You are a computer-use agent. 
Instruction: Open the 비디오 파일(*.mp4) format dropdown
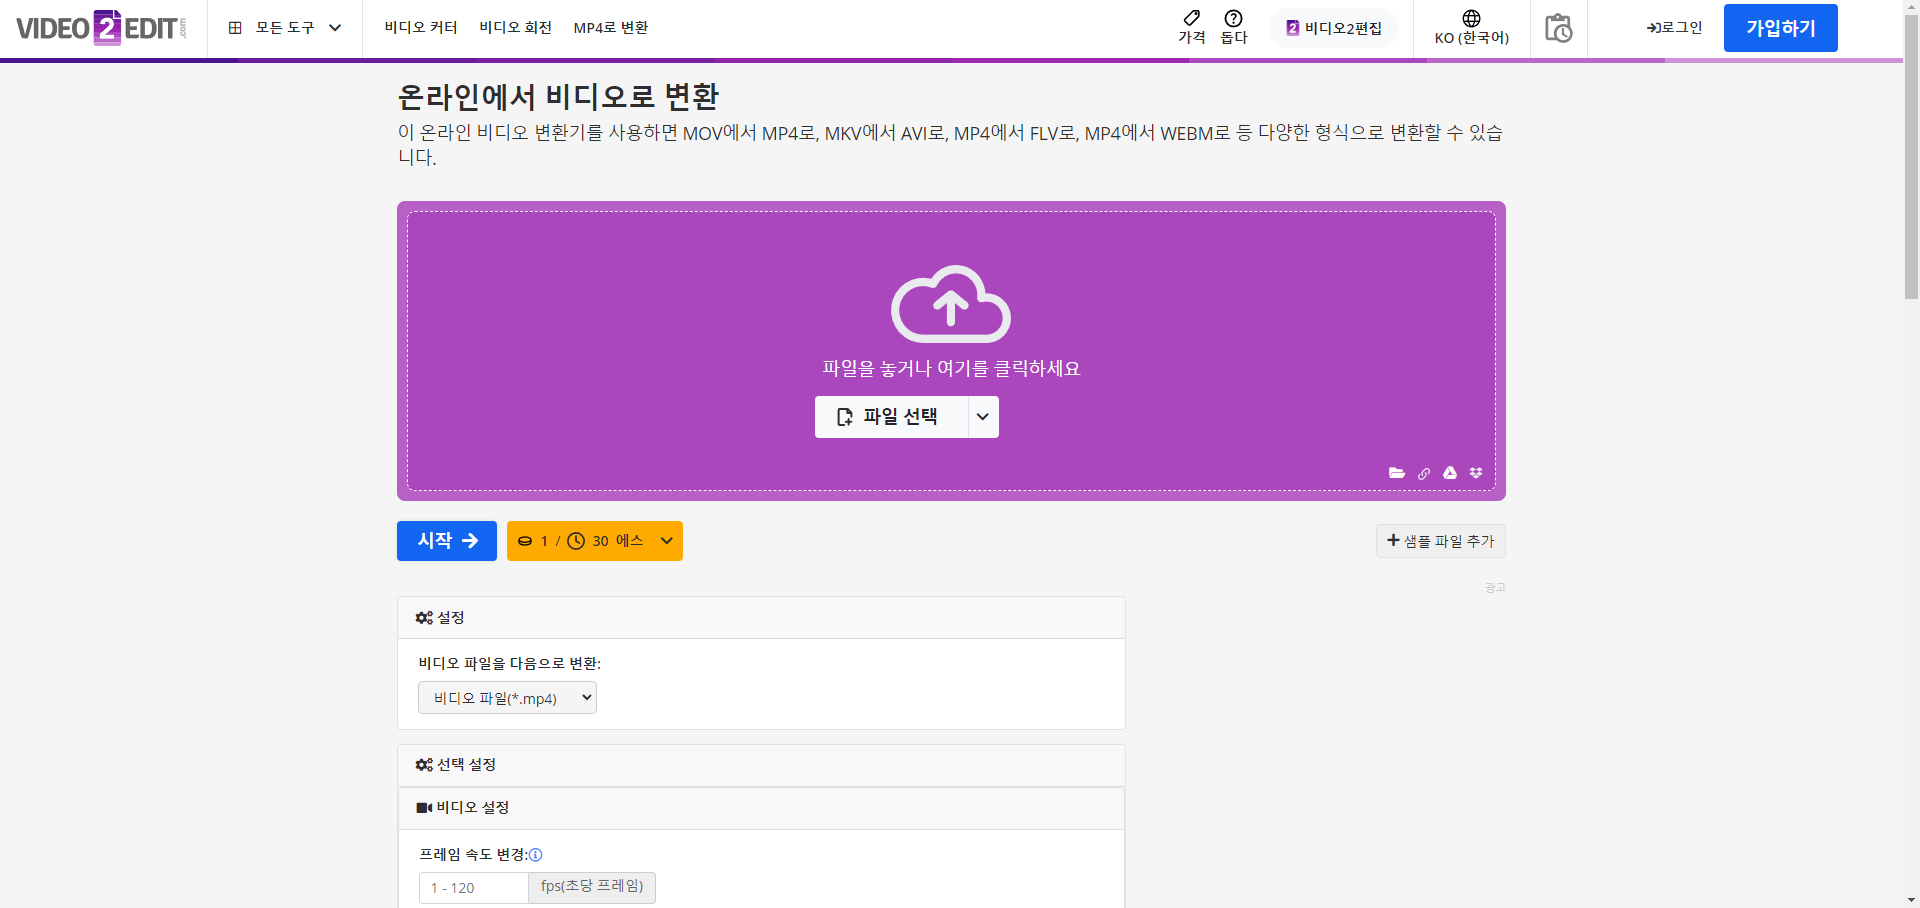click(507, 698)
